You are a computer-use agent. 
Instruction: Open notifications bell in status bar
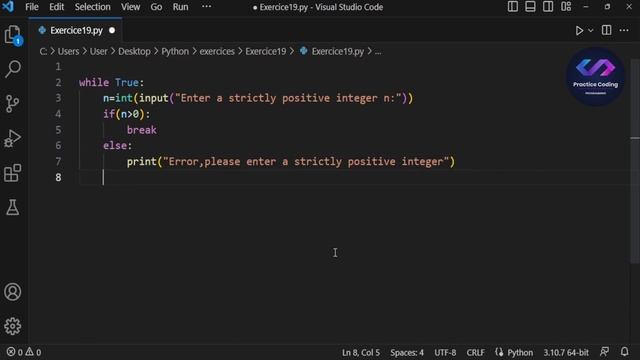pos(624,352)
